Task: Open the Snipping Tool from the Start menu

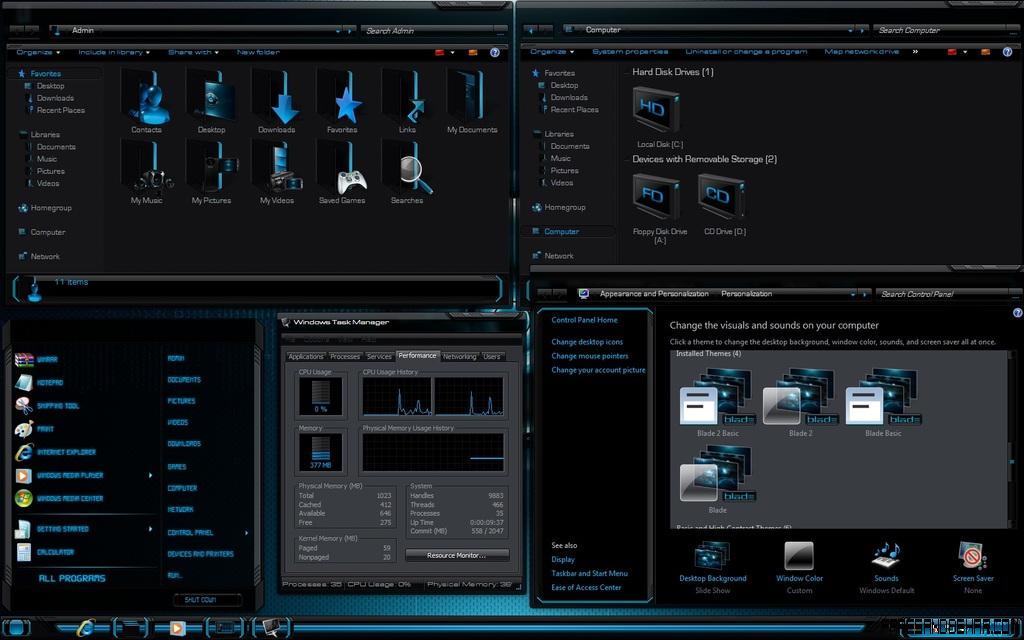Action: point(24,405)
